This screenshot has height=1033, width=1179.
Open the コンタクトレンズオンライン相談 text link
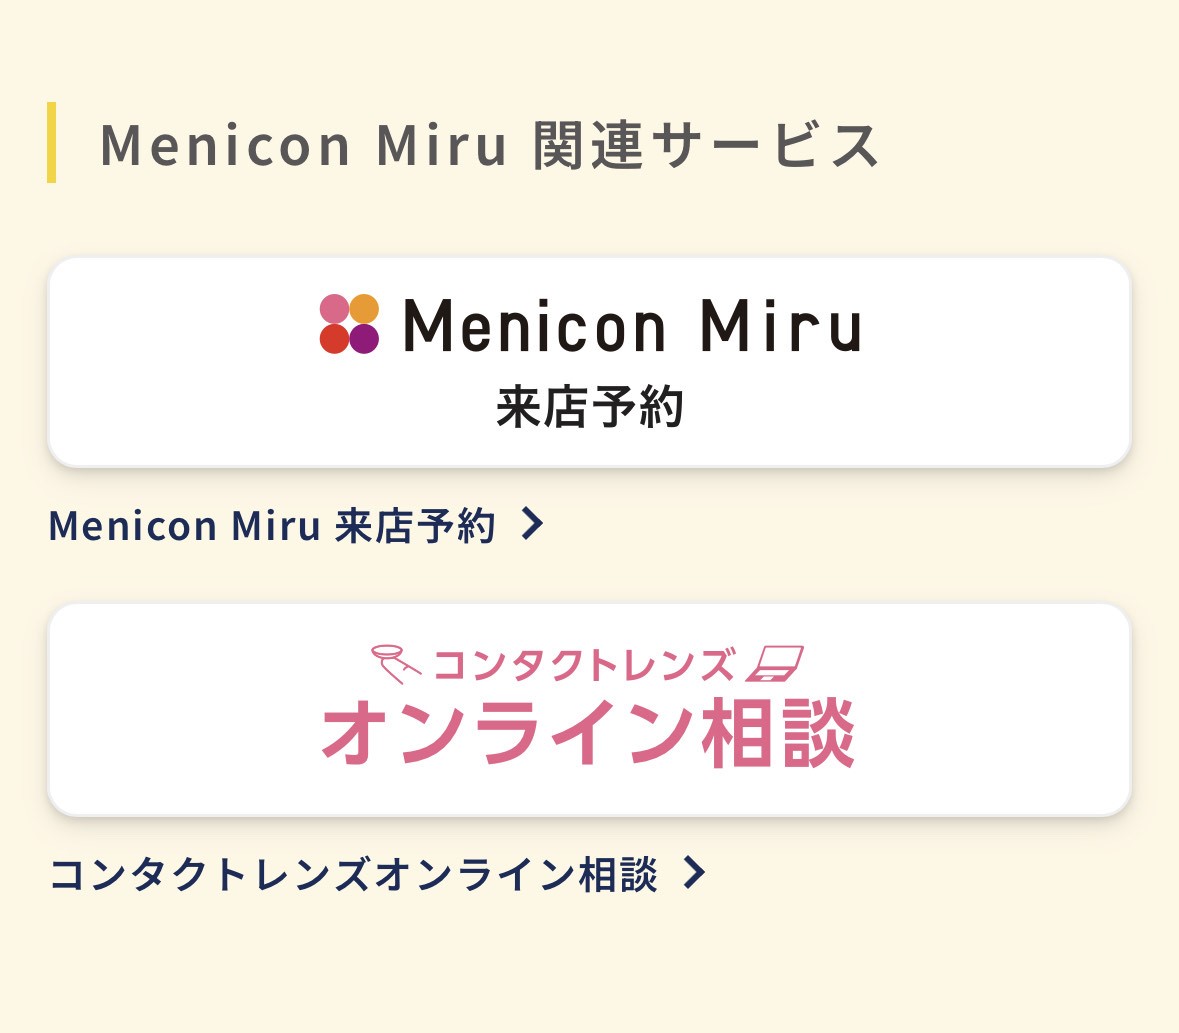click(353, 874)
